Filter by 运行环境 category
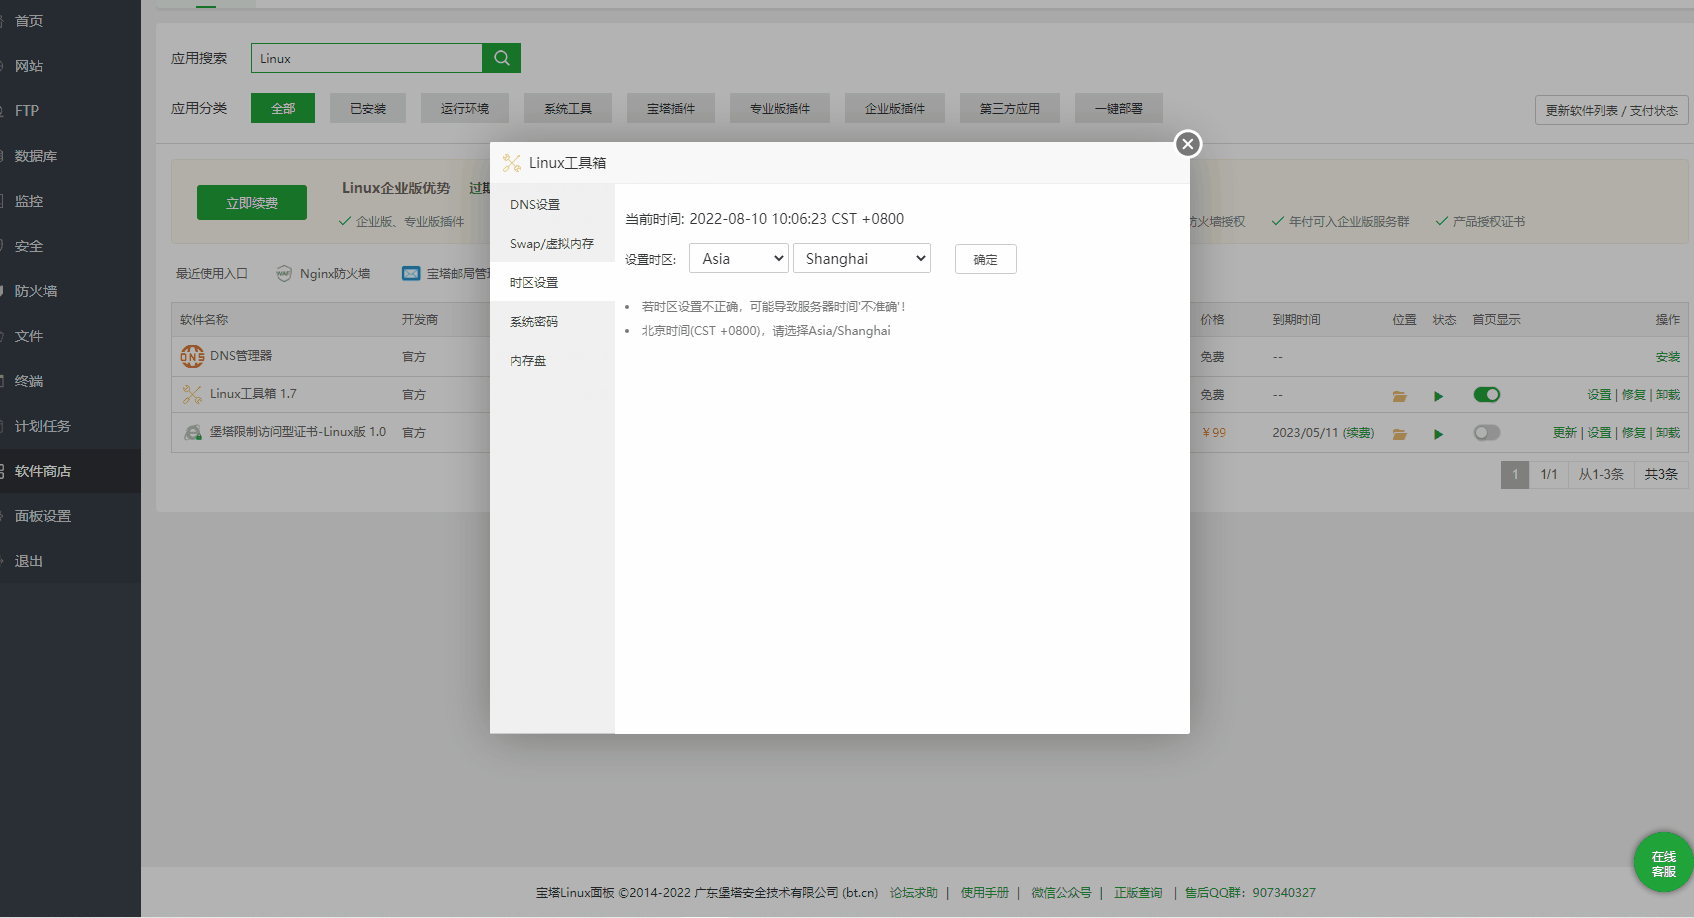This screenshot has width=1694, height=918. pyautogui.click(x=465, y=108)
